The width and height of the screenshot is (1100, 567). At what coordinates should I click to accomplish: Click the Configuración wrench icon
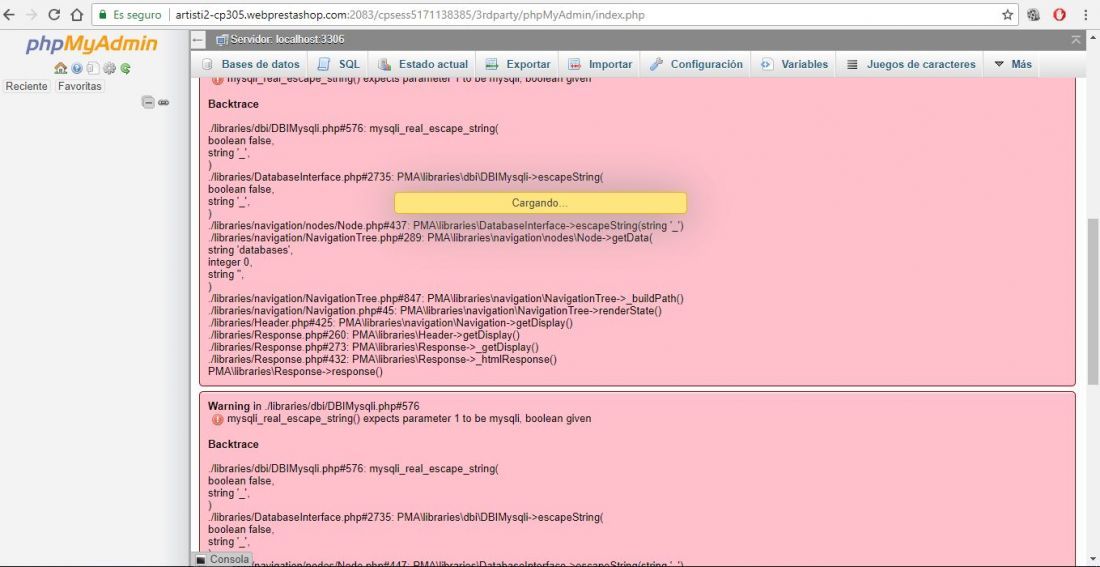[656, 65]
